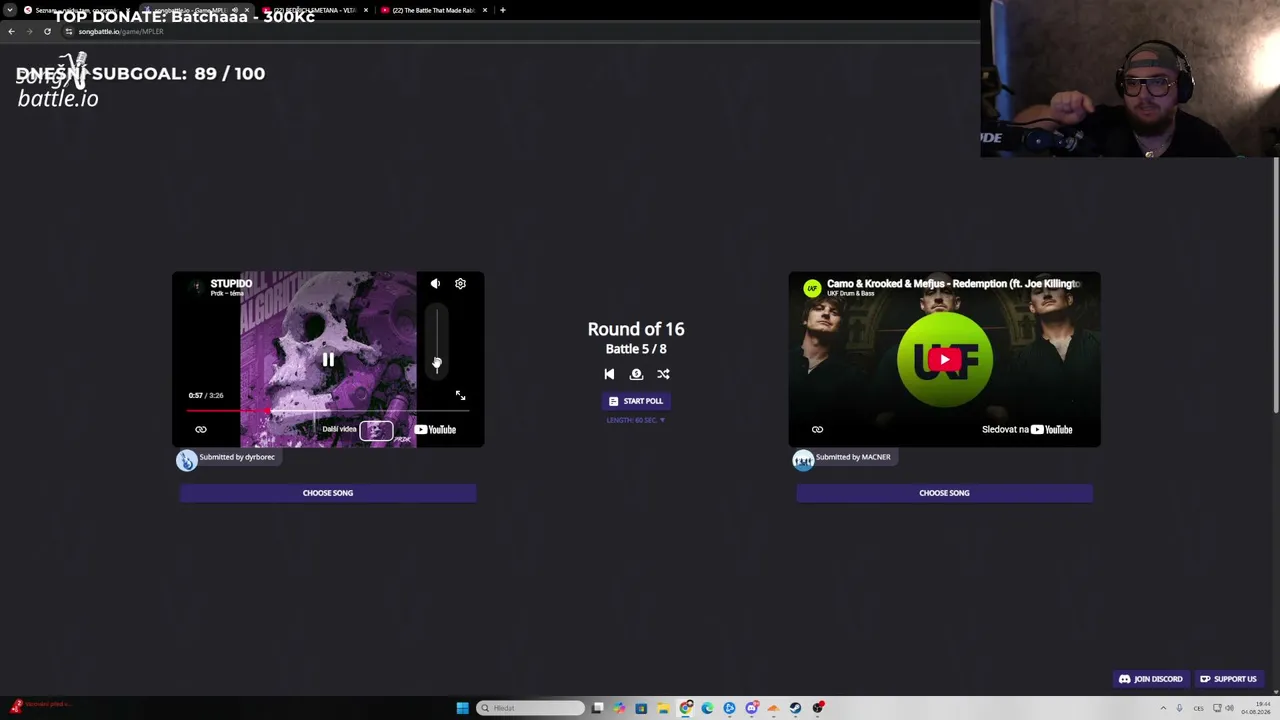Close the Seznam tab
The image size is (1280, 720).
pyautogui.click(x=128, y=10)
